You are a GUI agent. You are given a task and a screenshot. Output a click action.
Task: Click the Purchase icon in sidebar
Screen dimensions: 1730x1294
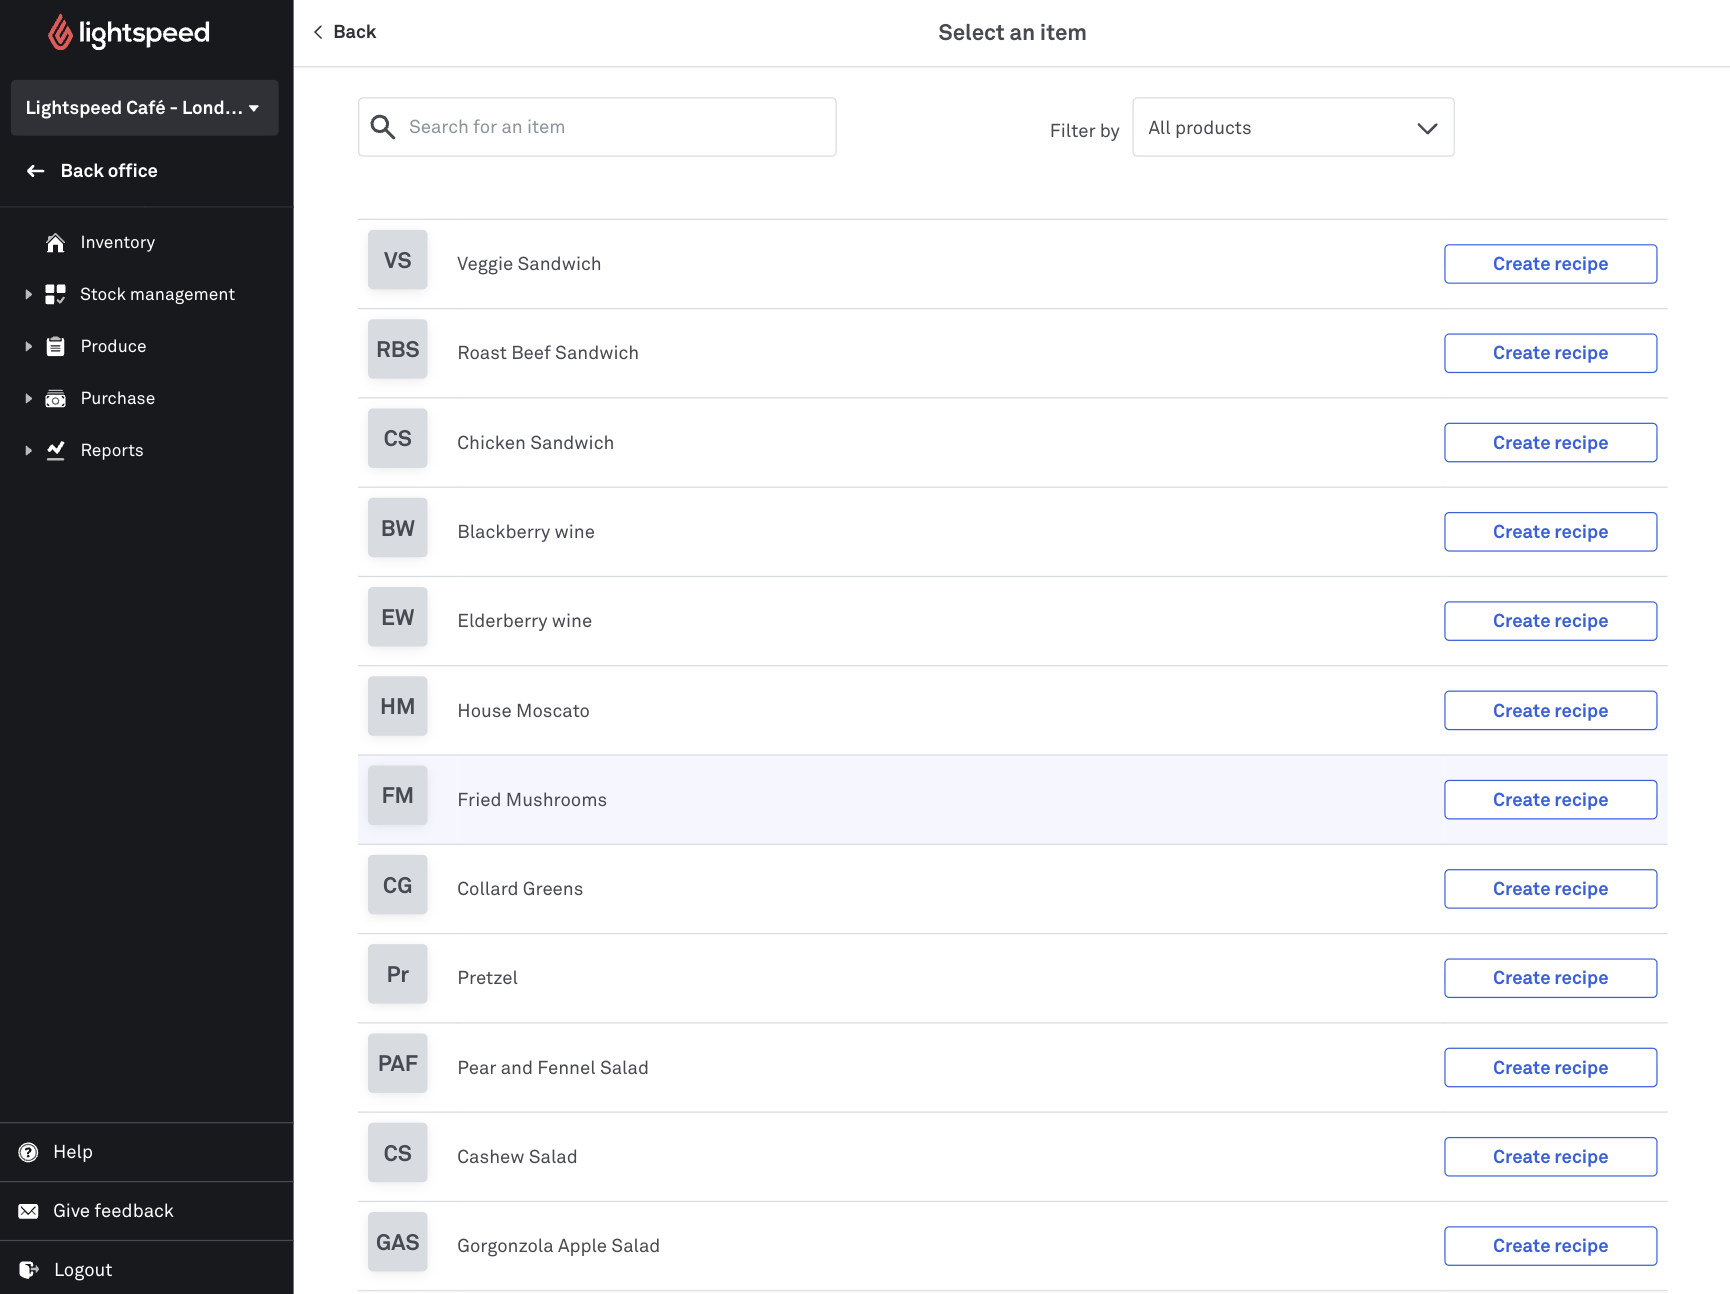56,399
